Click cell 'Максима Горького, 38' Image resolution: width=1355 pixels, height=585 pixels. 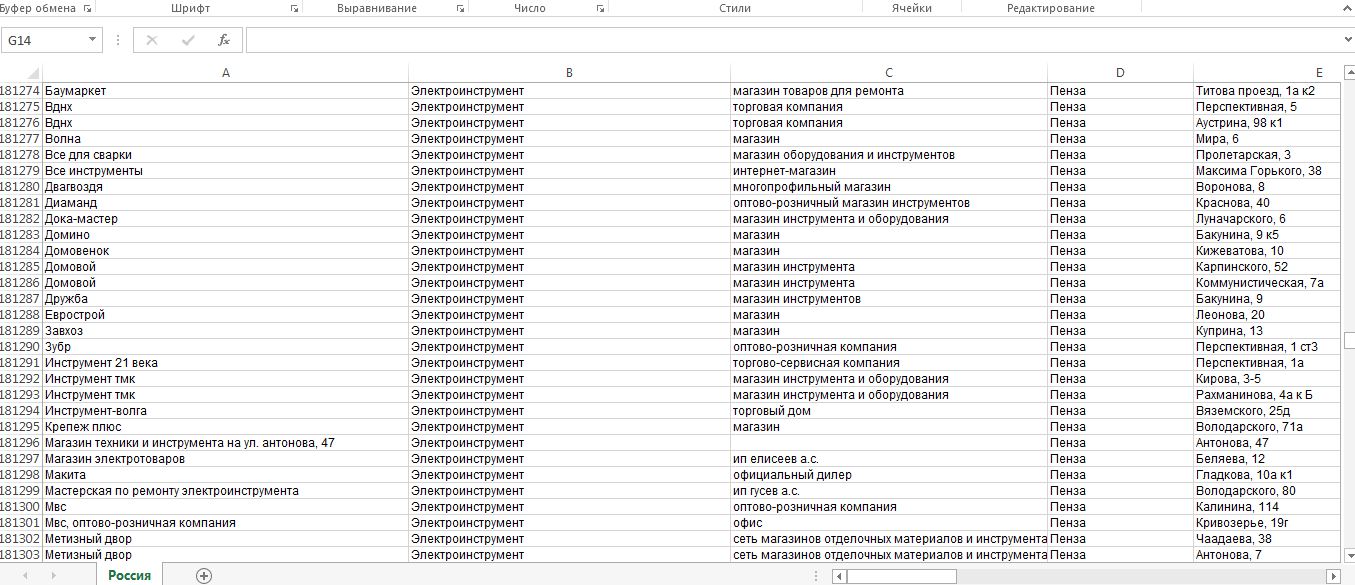point(1267,171)
